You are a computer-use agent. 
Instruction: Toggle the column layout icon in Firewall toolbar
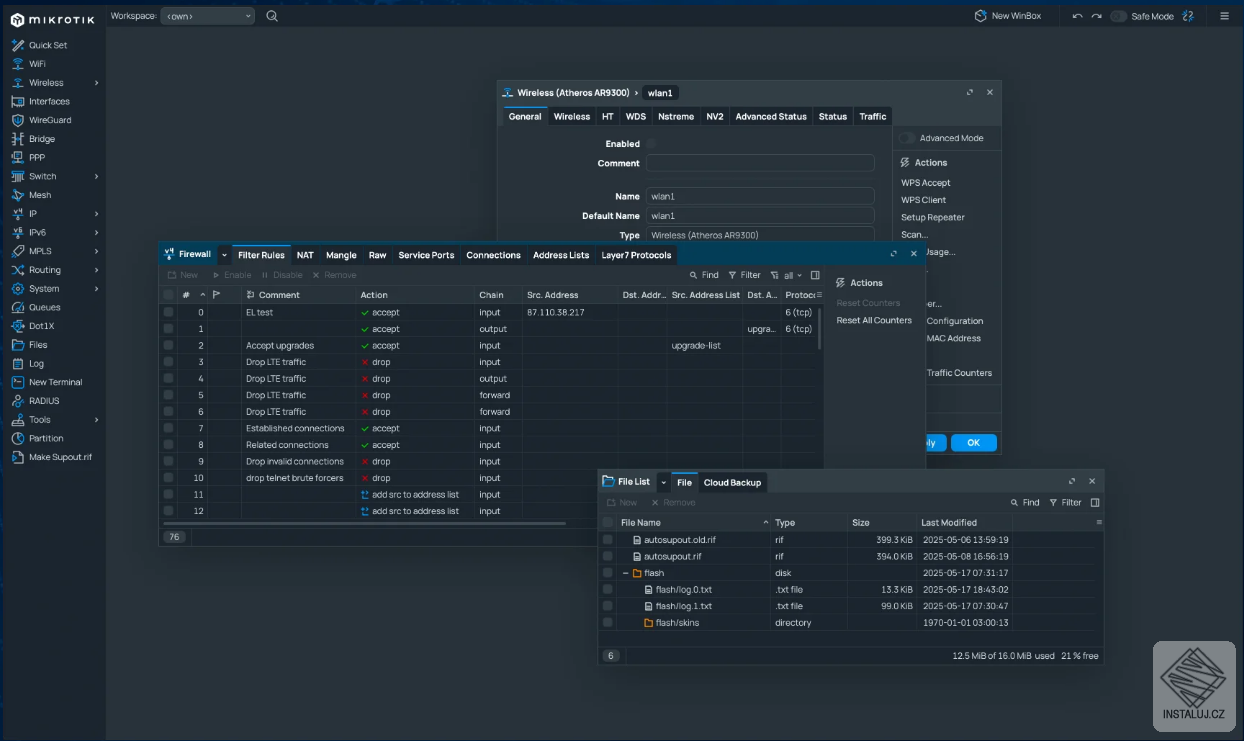815,275
